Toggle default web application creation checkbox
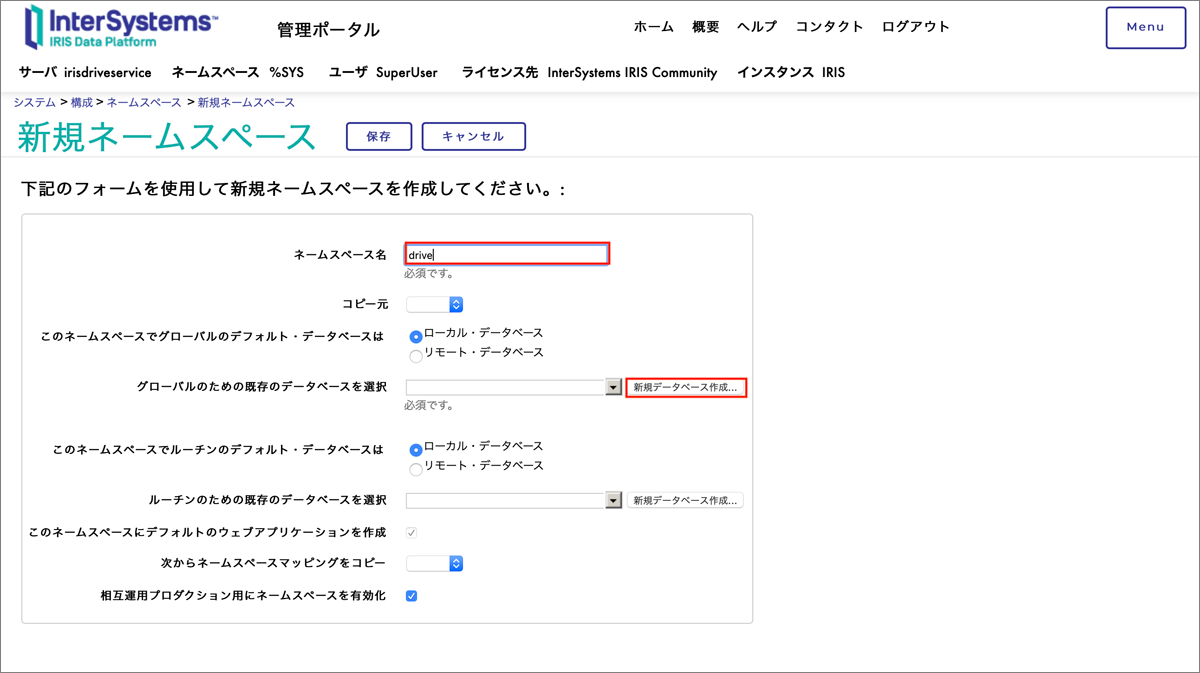This screenshot has width=1200, height=673. pyautogui.click(x=411, y=533)
